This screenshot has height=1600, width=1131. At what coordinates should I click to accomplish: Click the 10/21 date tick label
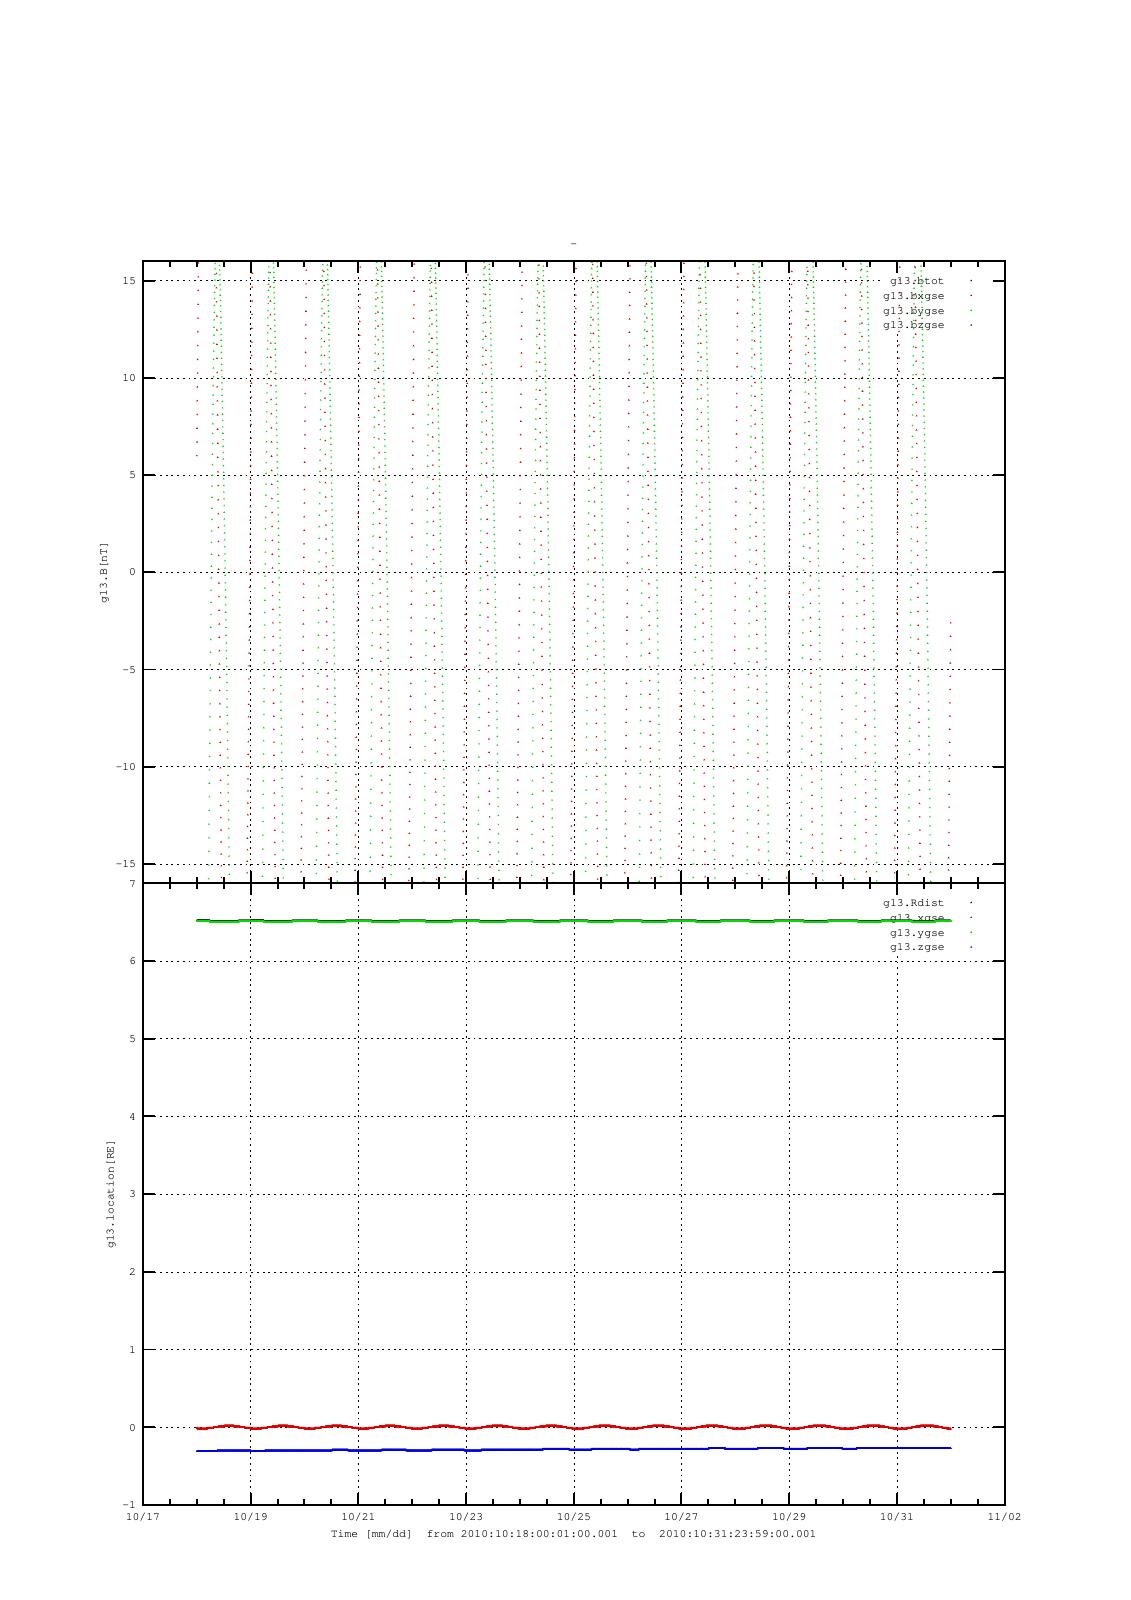(358, 1517)
